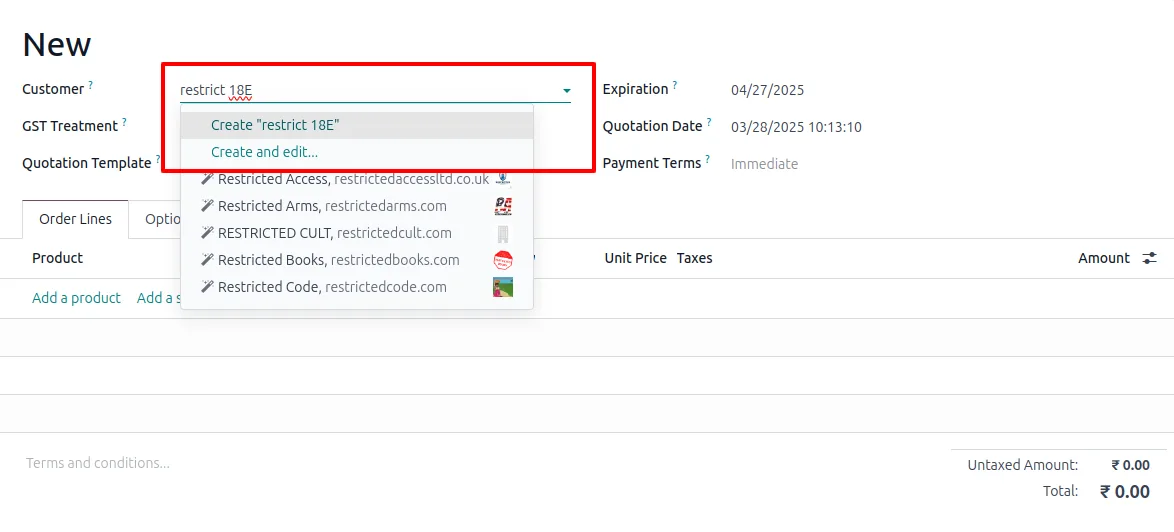Click Restricted Books red logo
1174x532 pixels.
[x=503, y=260]
